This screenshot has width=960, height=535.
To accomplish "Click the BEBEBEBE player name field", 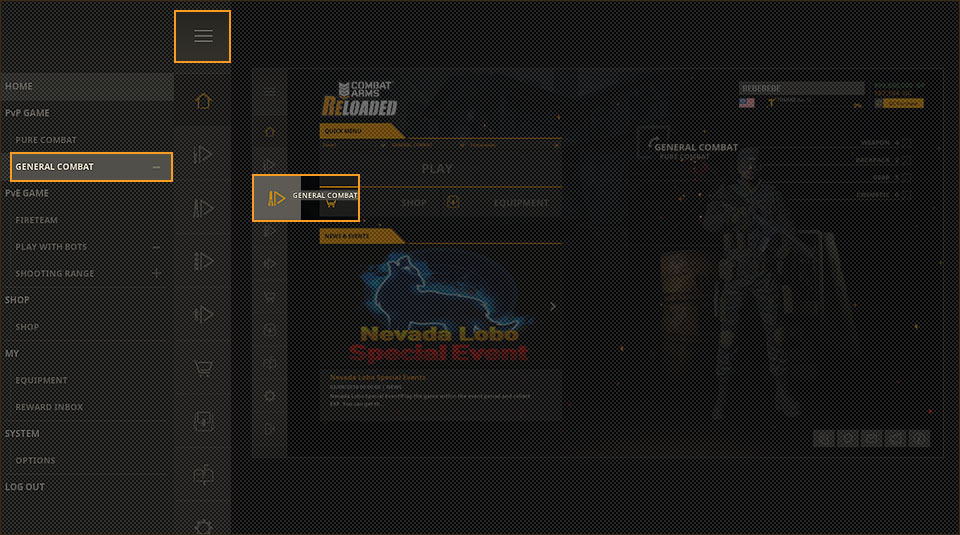I will tap(801, 88).
